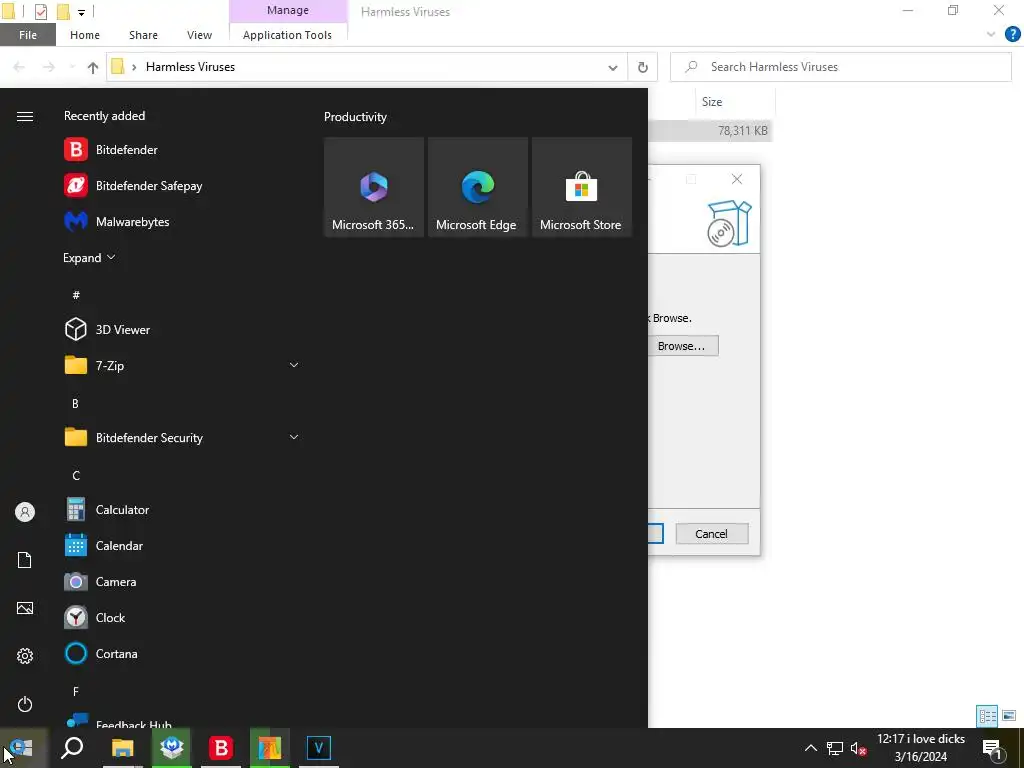
Task: Switch to Malwarebytes installer in taskbar
Action: [x=172, y=748]
